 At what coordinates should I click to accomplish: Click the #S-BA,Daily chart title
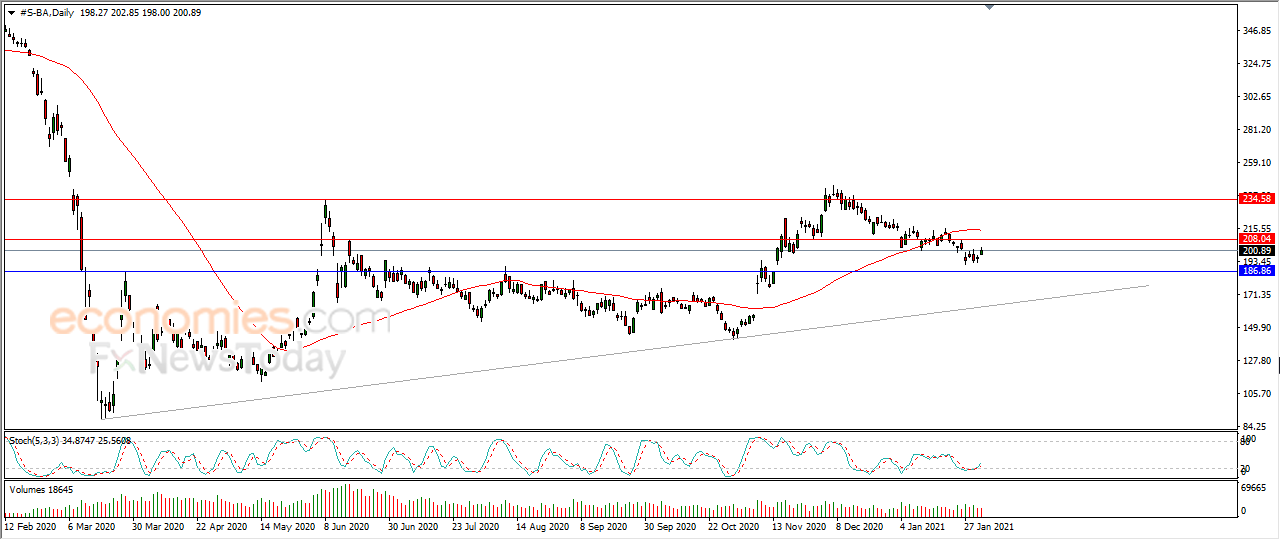point(47,13)
